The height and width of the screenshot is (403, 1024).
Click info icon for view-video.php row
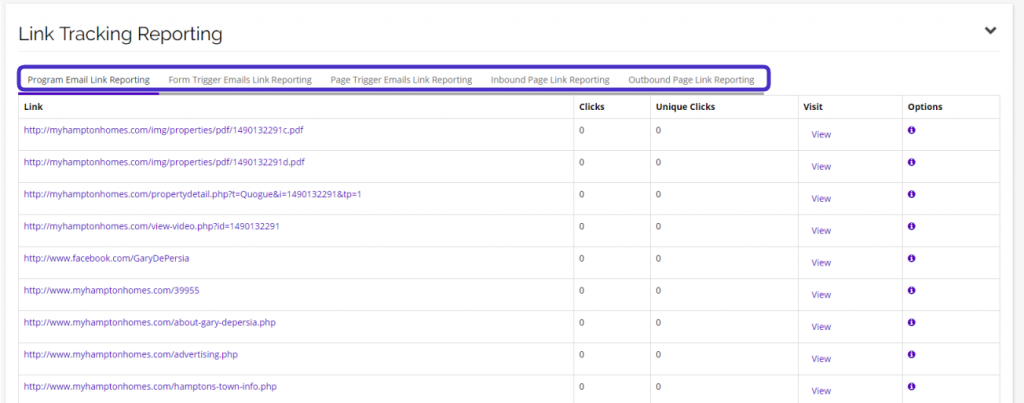[x=912, y=226]
